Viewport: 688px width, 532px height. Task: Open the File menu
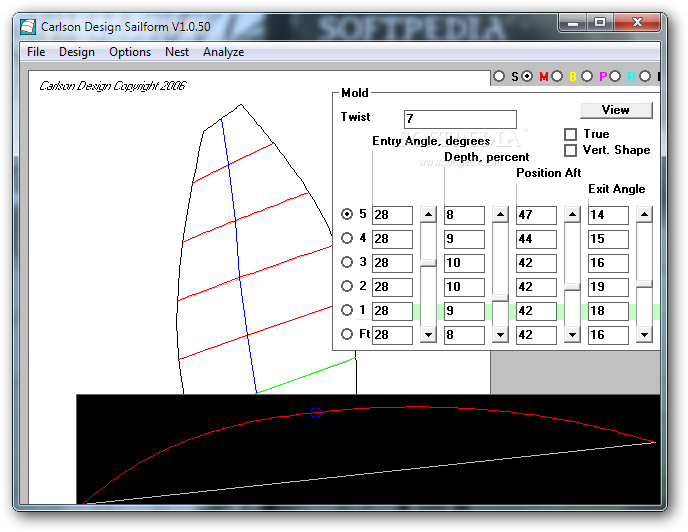click(x=36, y=52)
